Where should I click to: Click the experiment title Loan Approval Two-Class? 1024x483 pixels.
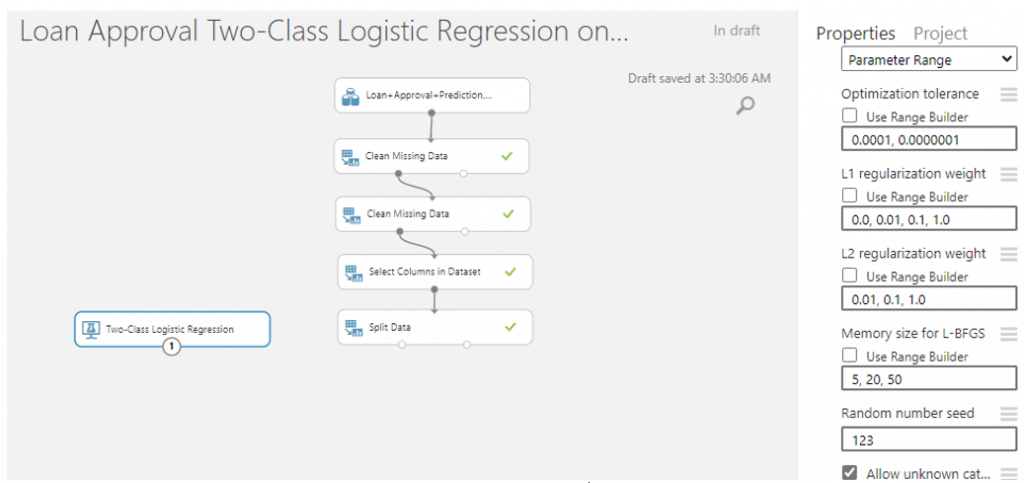[324, 32]
